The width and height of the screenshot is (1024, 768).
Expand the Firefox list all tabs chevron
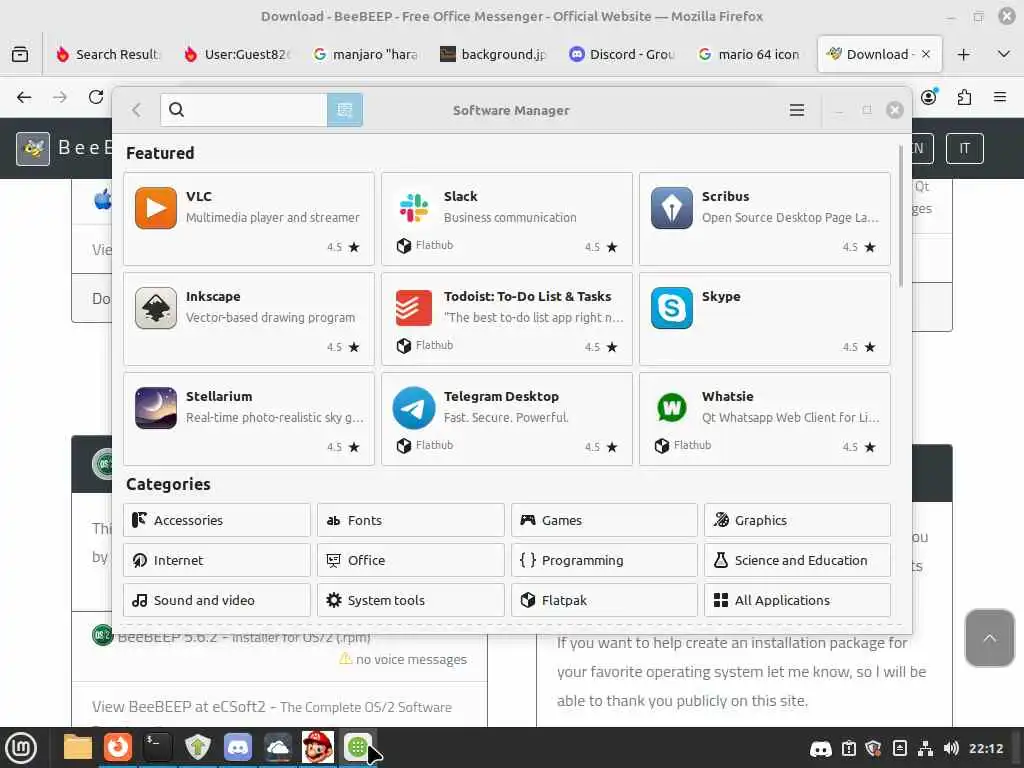pyautogui.click(x=1004, y=54)
